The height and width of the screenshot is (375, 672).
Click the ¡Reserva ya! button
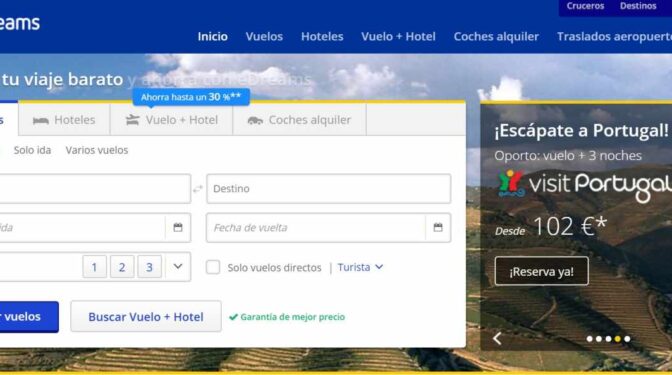(x=542, y=271)
